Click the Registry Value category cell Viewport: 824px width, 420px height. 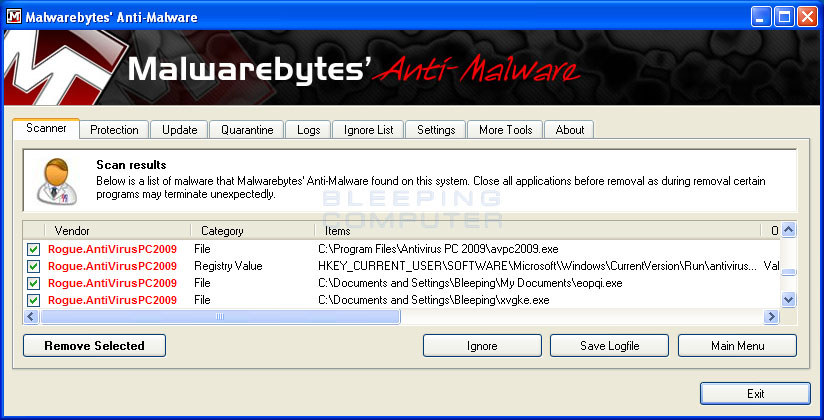(228, 266)
